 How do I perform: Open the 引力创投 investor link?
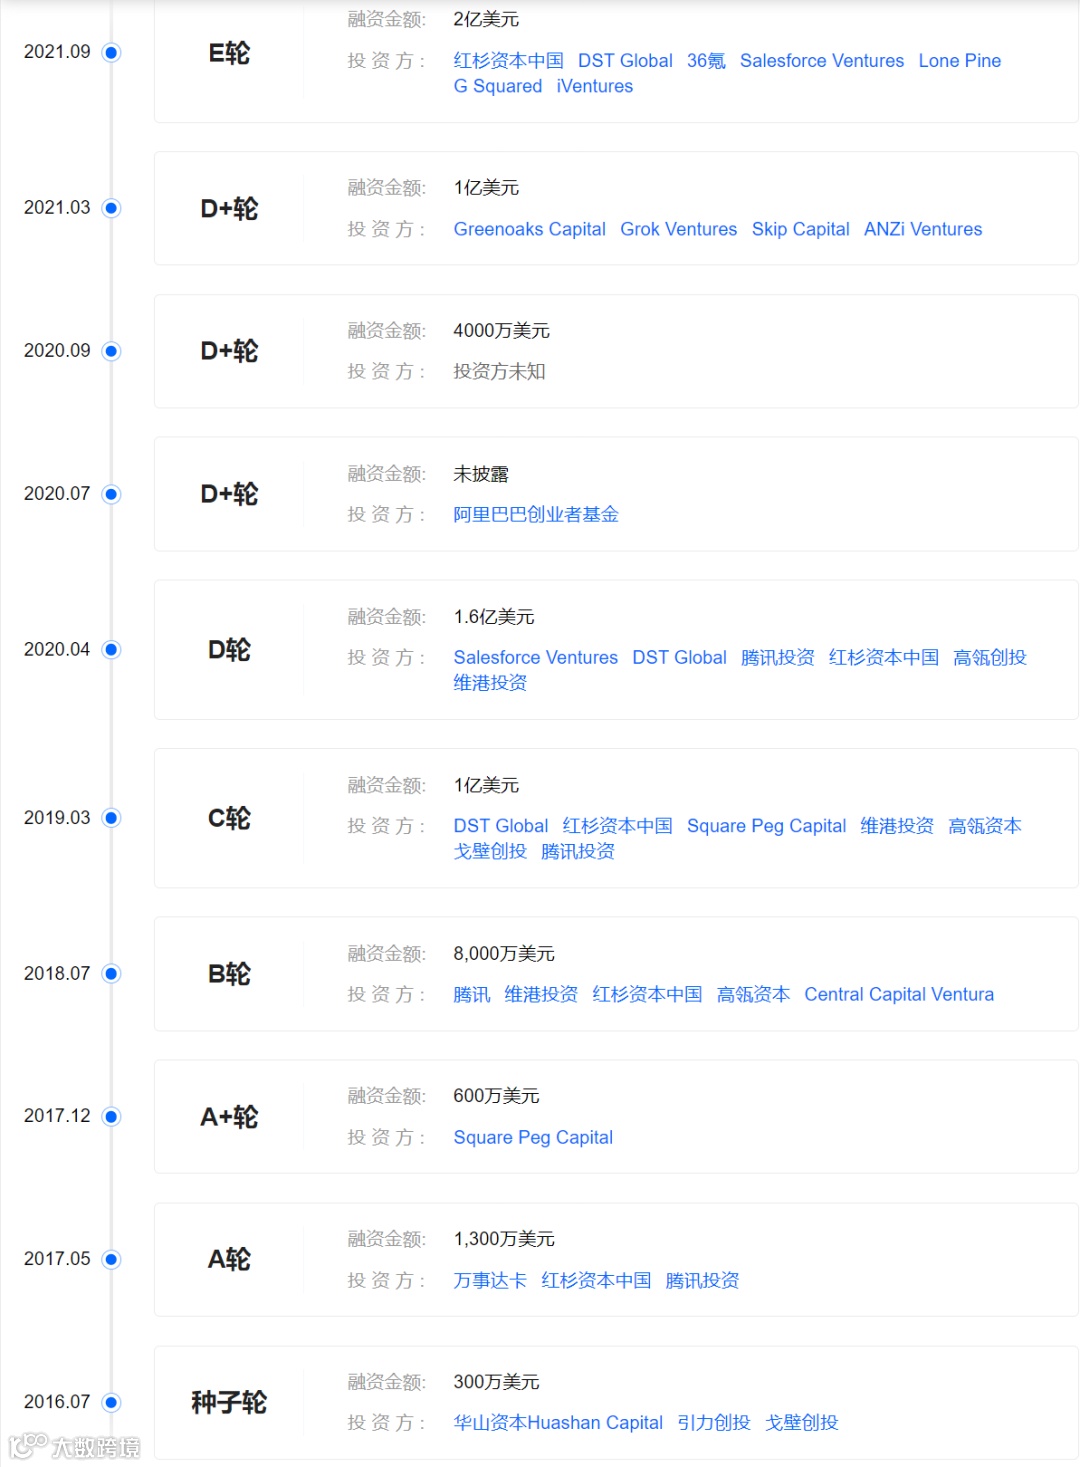(714, 1423)
